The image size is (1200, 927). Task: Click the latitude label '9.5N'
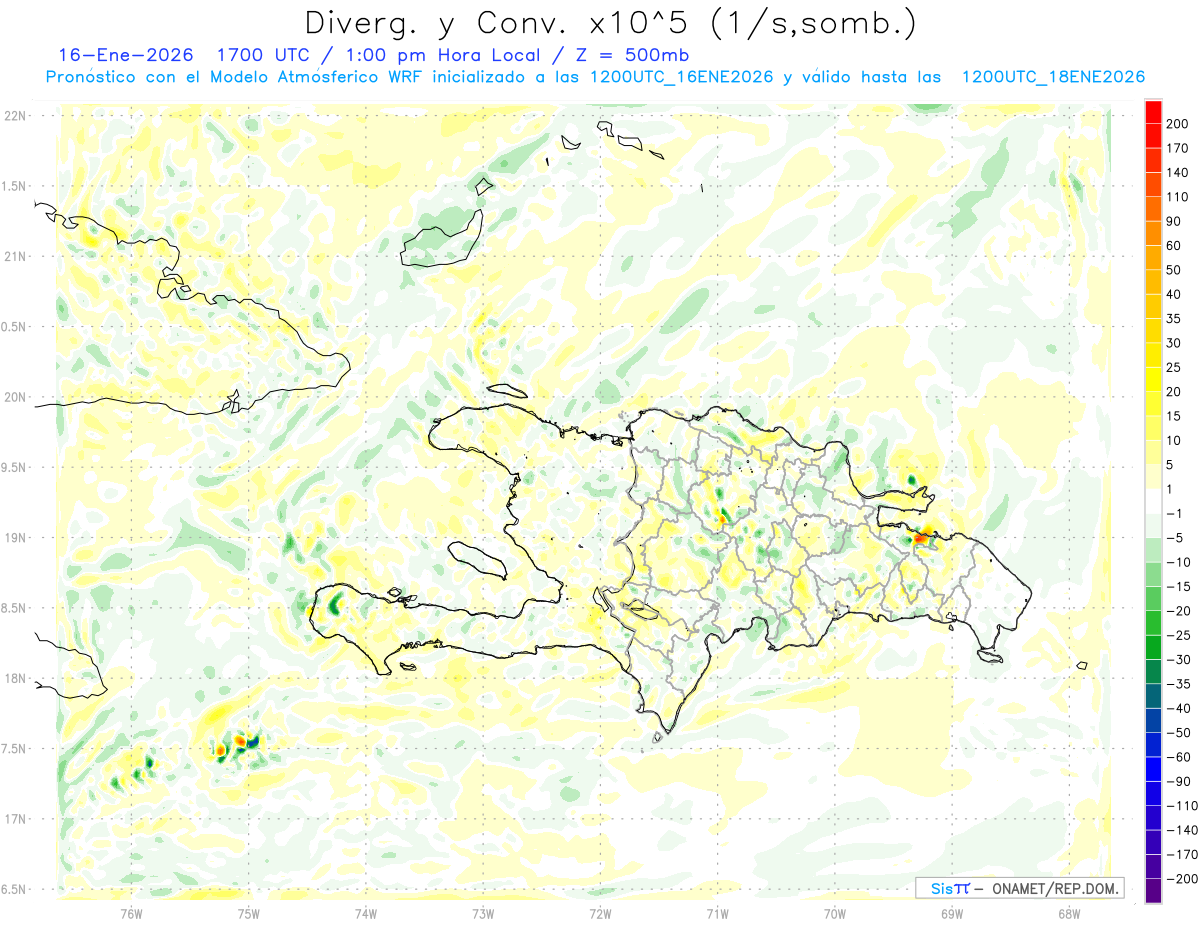click(x=14, y=467)
